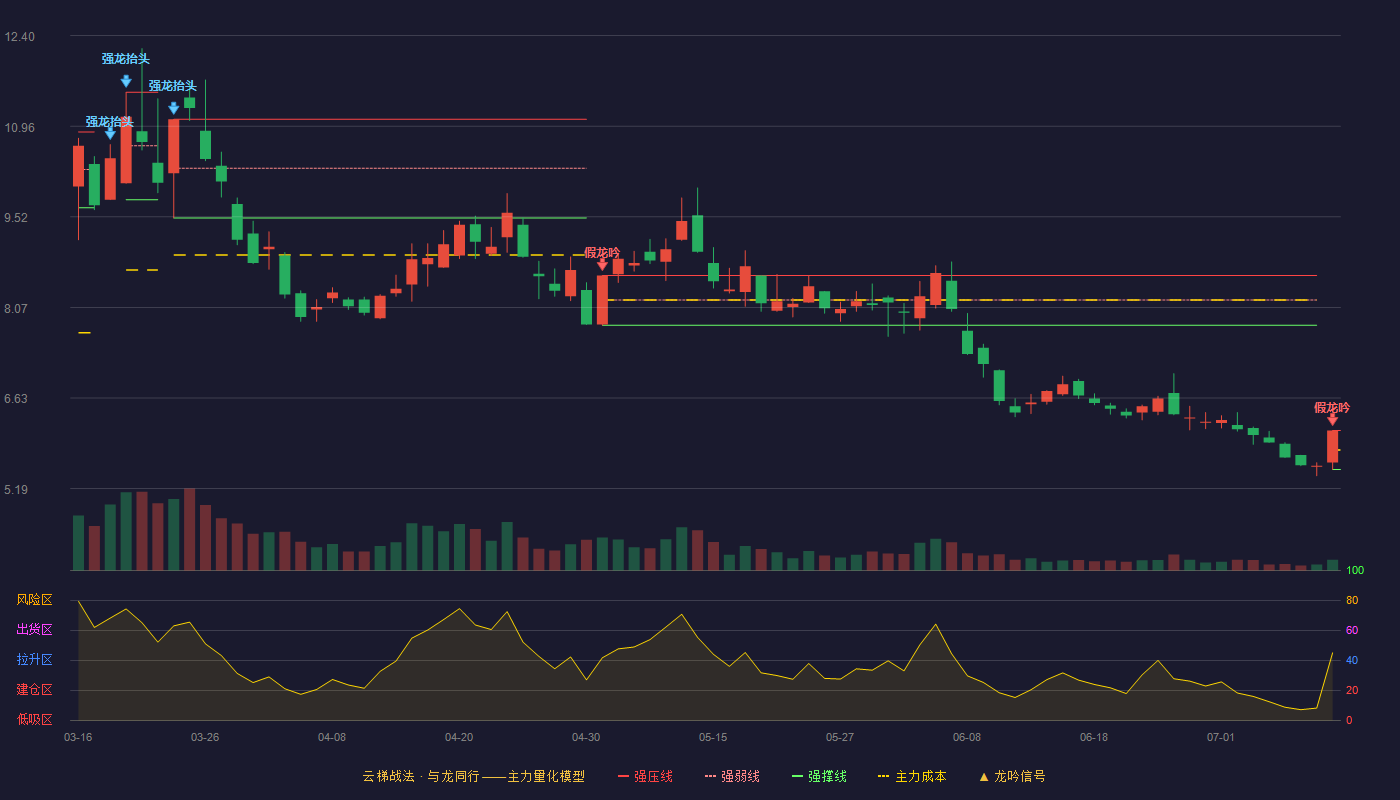Viewport: 1400px width, 800px height.
Task: Select the 建仓区 zone label
Action: tap(34, 690)
